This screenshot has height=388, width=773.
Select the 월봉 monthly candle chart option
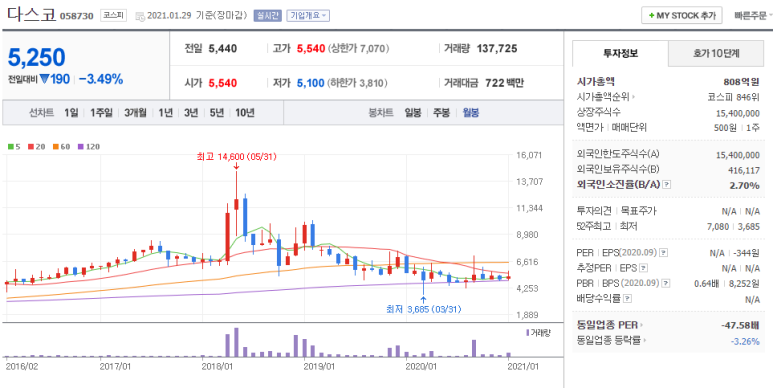(471, 113)
